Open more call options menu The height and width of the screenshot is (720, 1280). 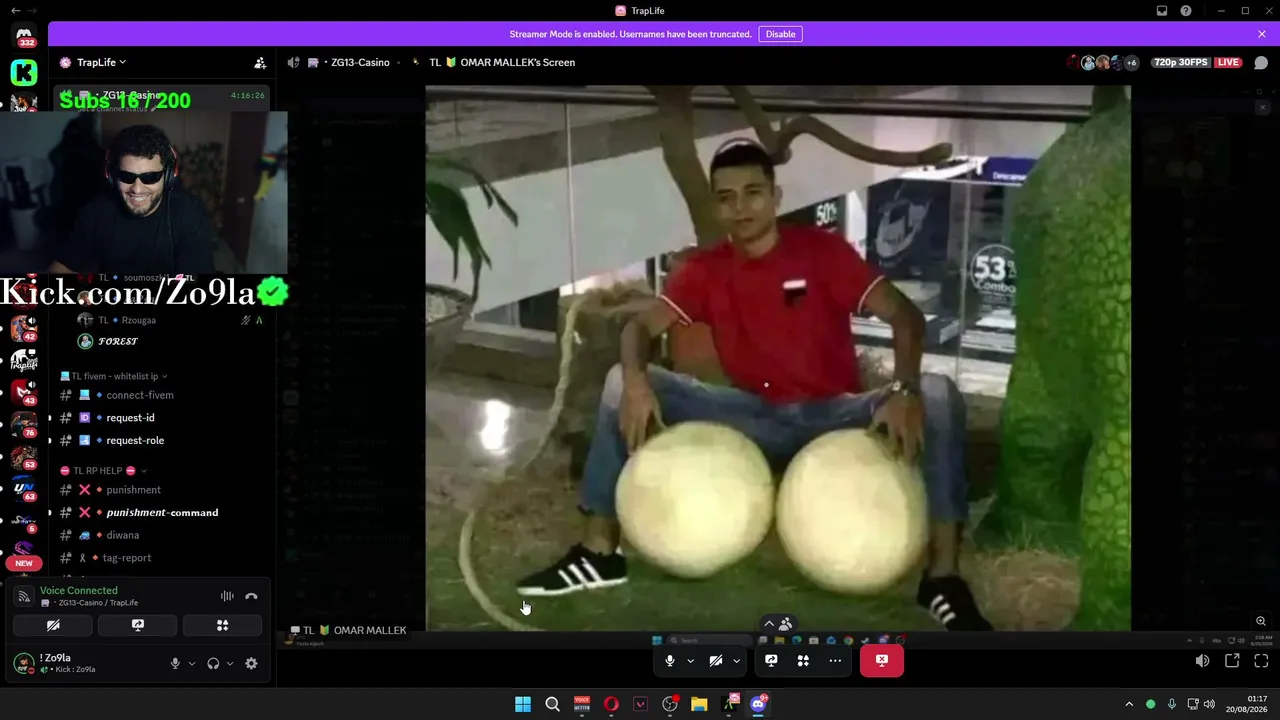coord(835,661)
